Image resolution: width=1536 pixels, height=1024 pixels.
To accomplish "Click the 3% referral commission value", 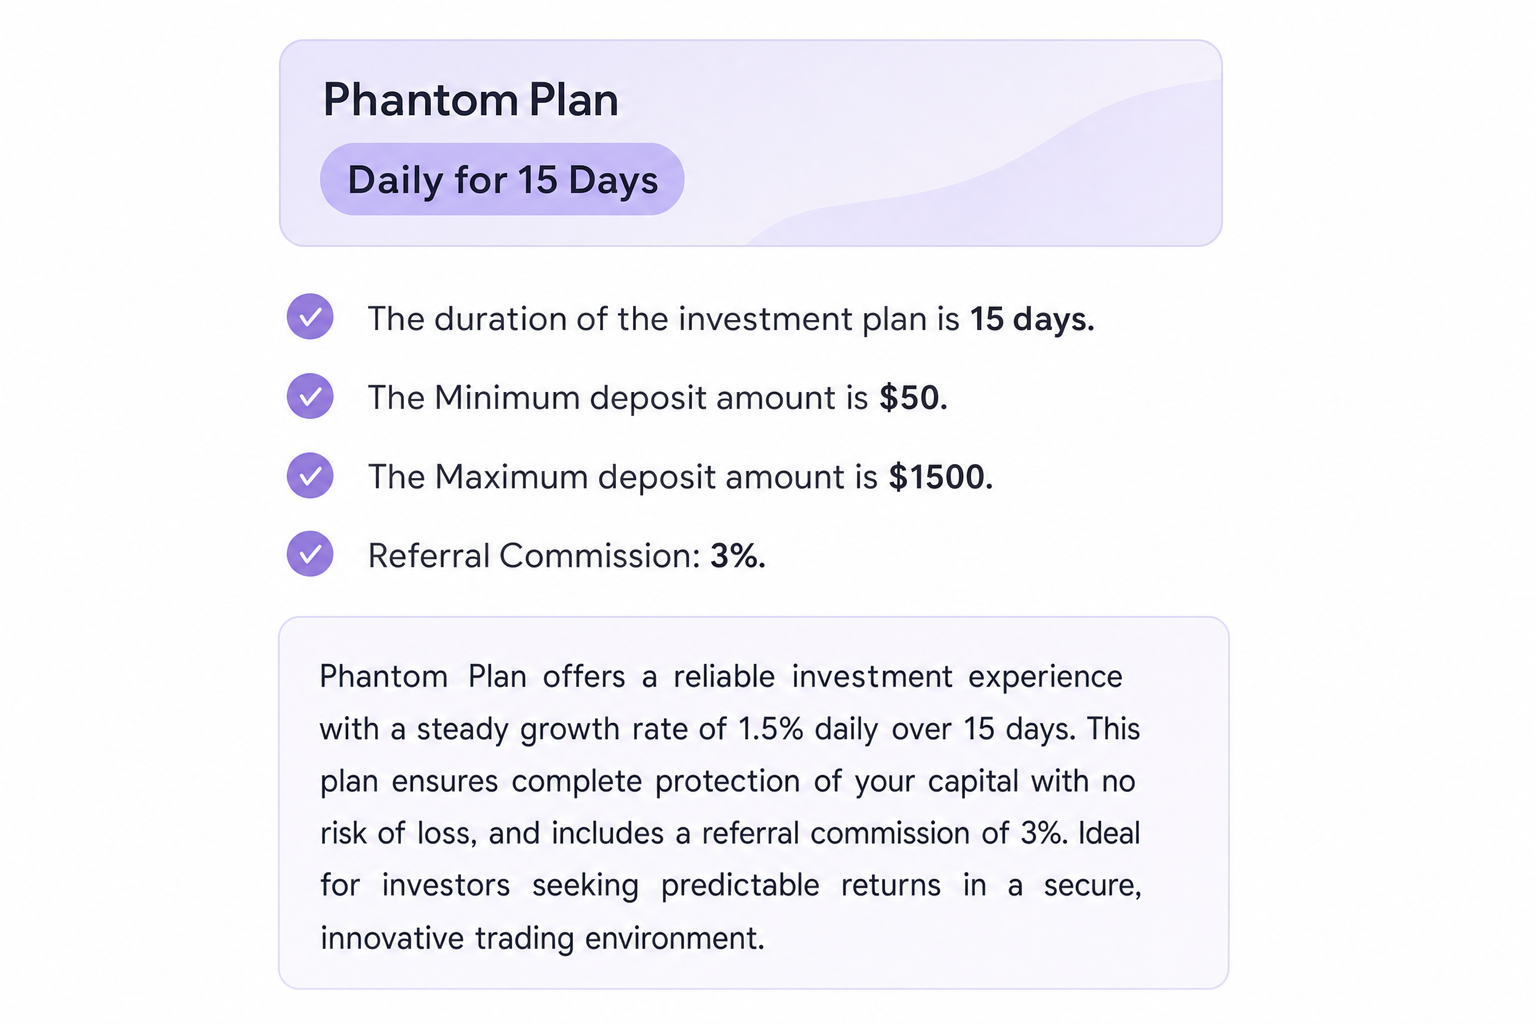I will pos(738,556).
